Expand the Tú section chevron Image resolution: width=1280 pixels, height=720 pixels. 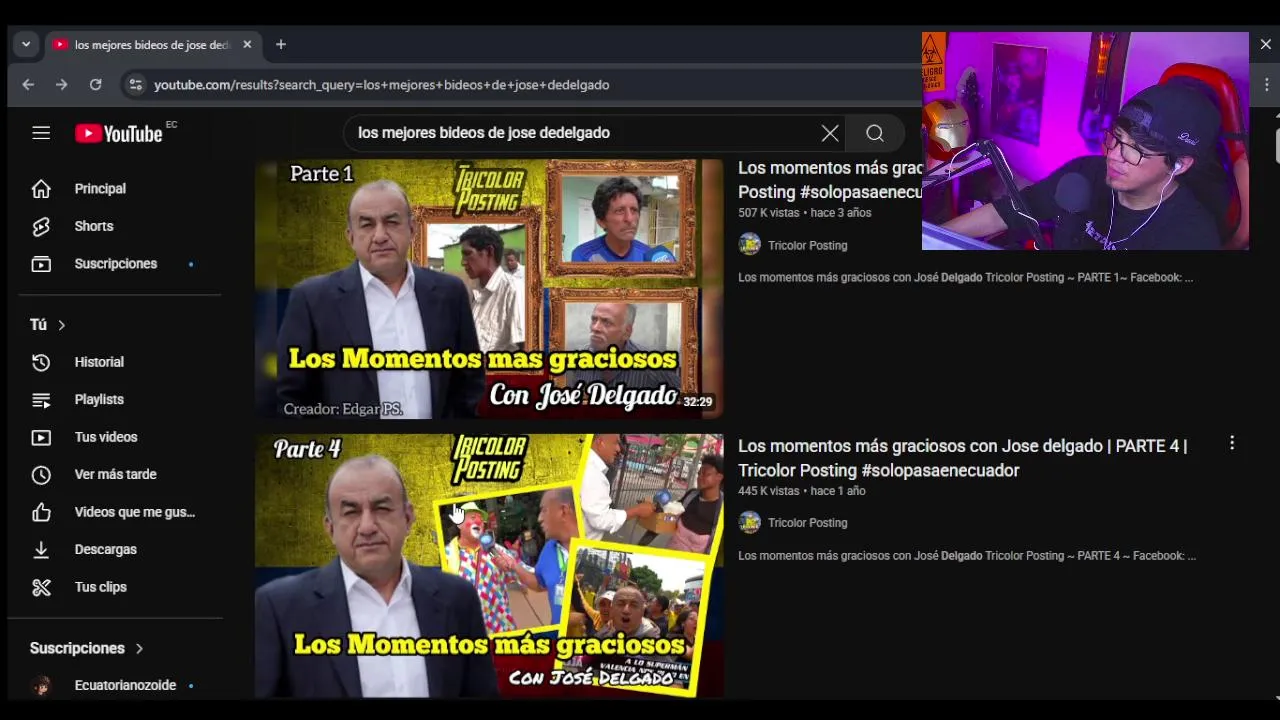(62, 325)
